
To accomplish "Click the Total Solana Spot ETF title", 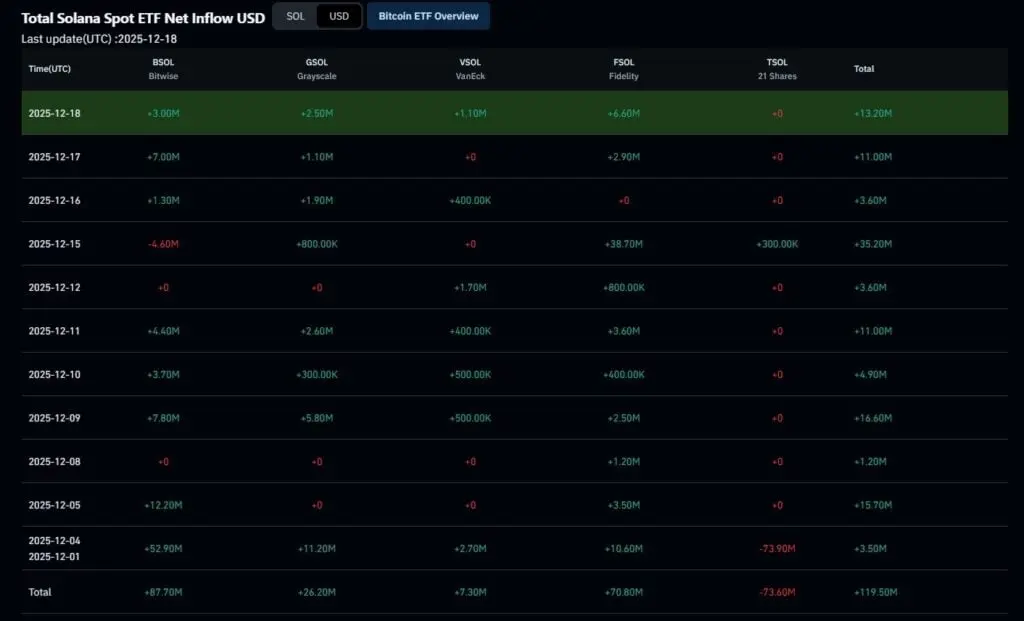I will coord(143,17).
